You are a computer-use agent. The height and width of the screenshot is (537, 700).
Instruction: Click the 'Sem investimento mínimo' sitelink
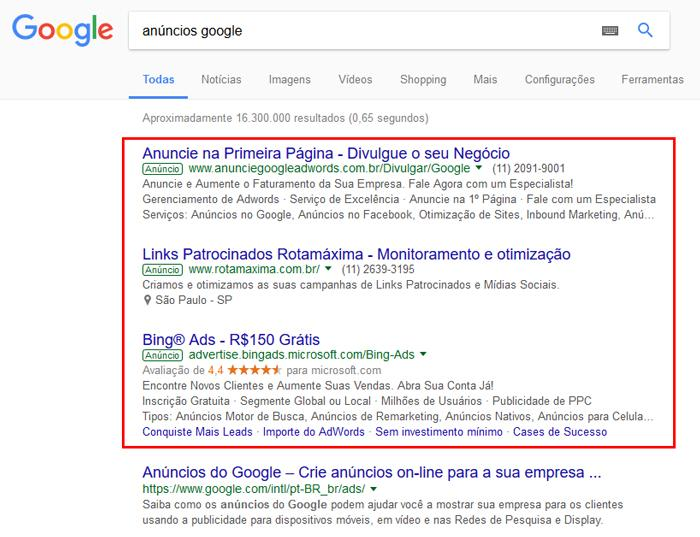point(439,432)
